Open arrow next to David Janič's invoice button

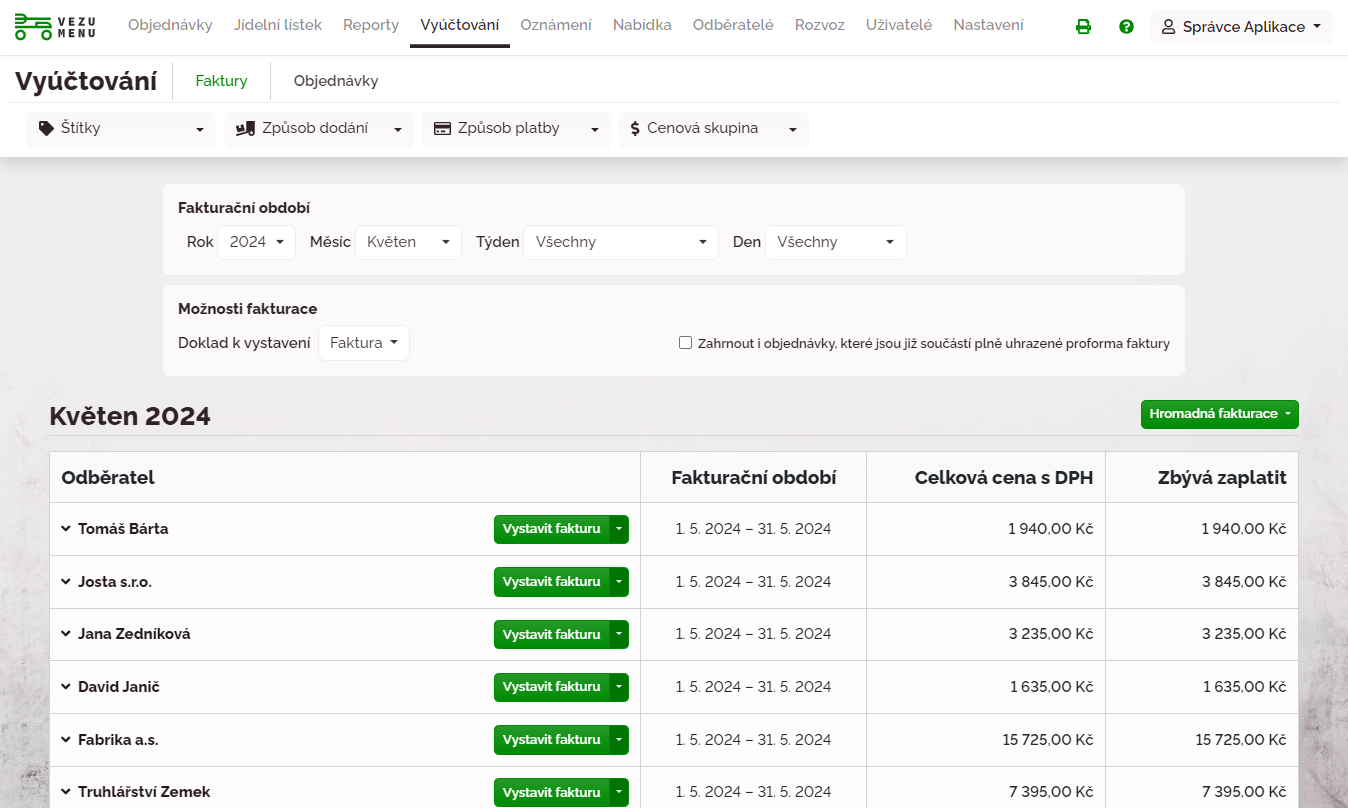pos(619,687)
